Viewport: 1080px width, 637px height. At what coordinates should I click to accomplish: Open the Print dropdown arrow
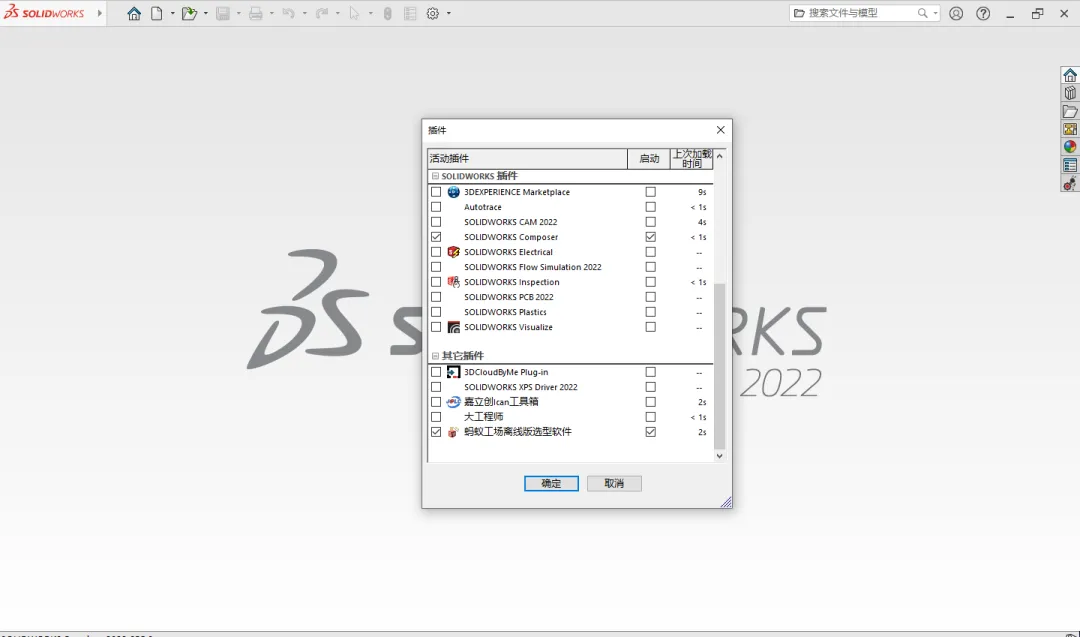(x=271, y=13)
